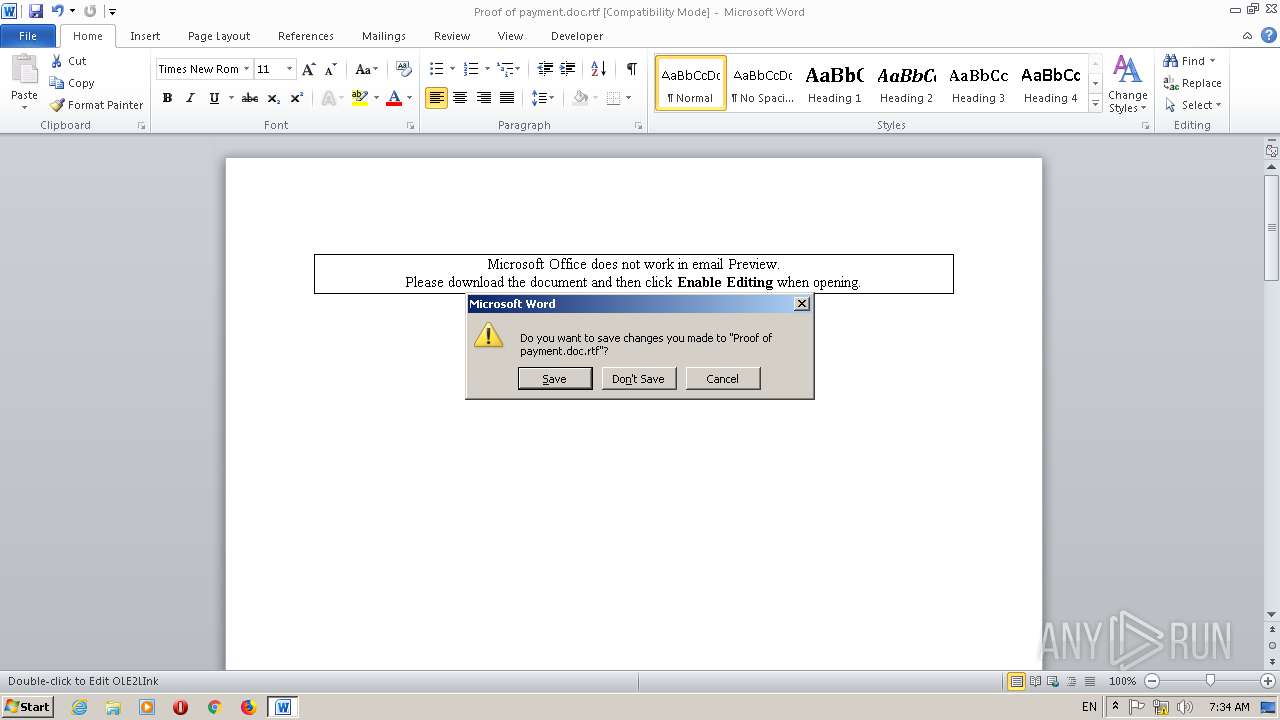Click the vertical scrollbar thumb
1280x720 pixels.
[1272, 227]
